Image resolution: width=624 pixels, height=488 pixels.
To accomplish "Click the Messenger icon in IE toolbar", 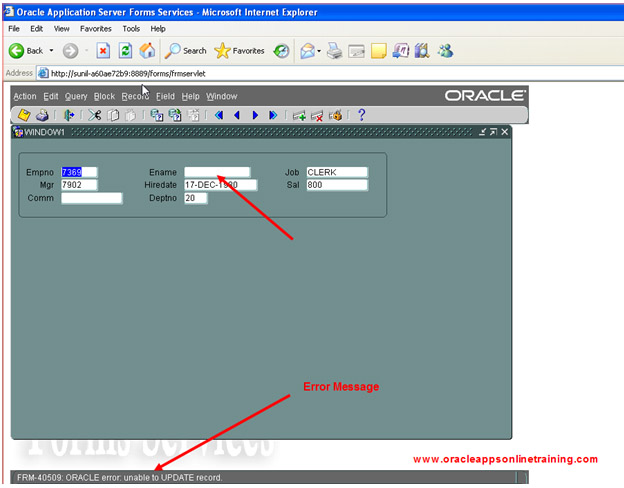I will coord(445,51).
